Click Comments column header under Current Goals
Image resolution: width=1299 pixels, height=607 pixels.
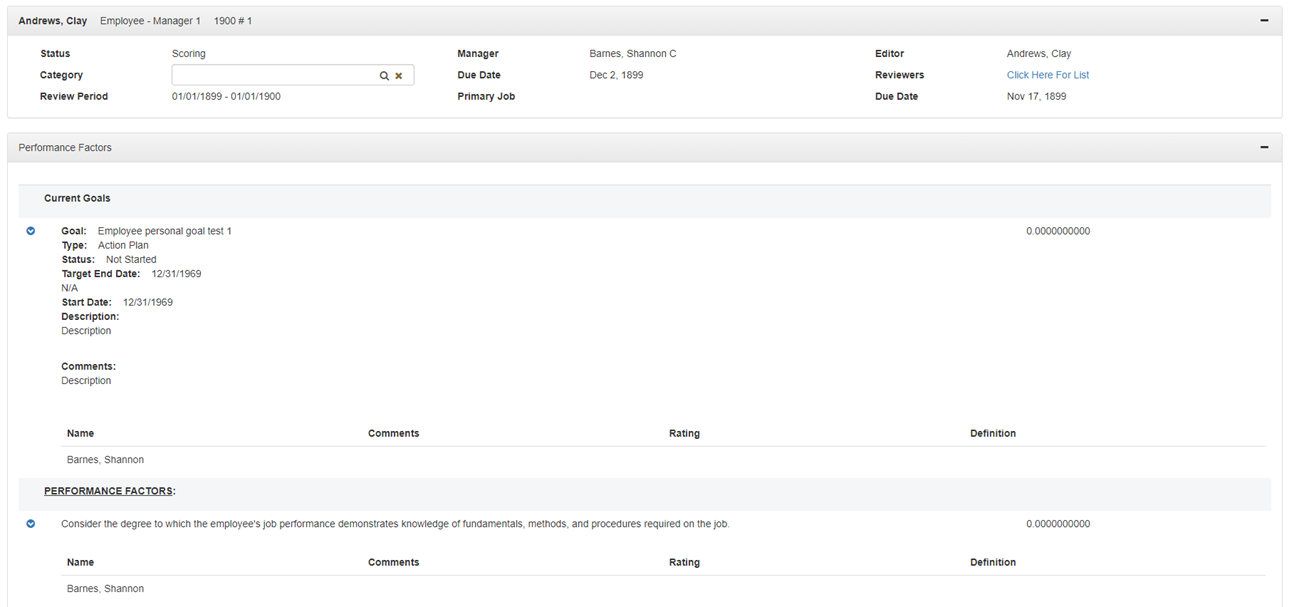[393, 433]
